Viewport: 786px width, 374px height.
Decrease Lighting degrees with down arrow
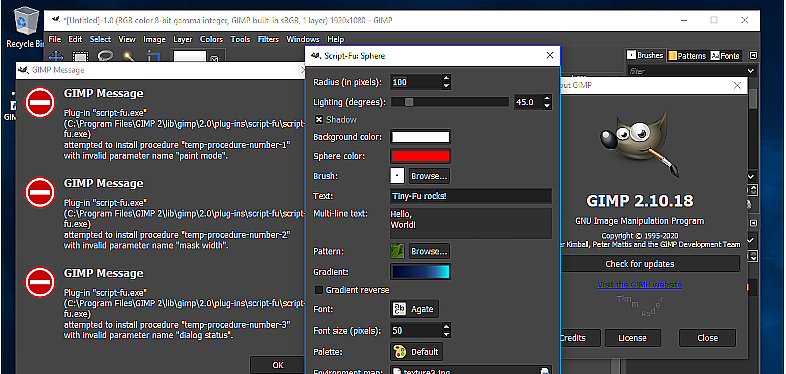pyautogui.click(x=547, y=106)
